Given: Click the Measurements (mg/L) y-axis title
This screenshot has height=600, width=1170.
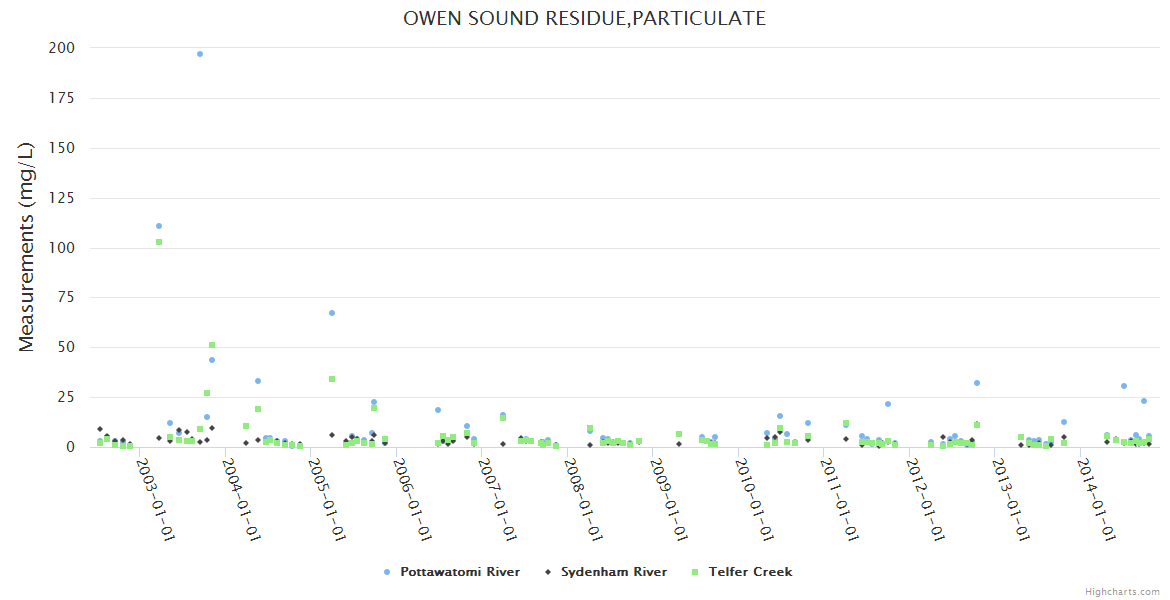Looking at the screenshot, I should 27,247.
